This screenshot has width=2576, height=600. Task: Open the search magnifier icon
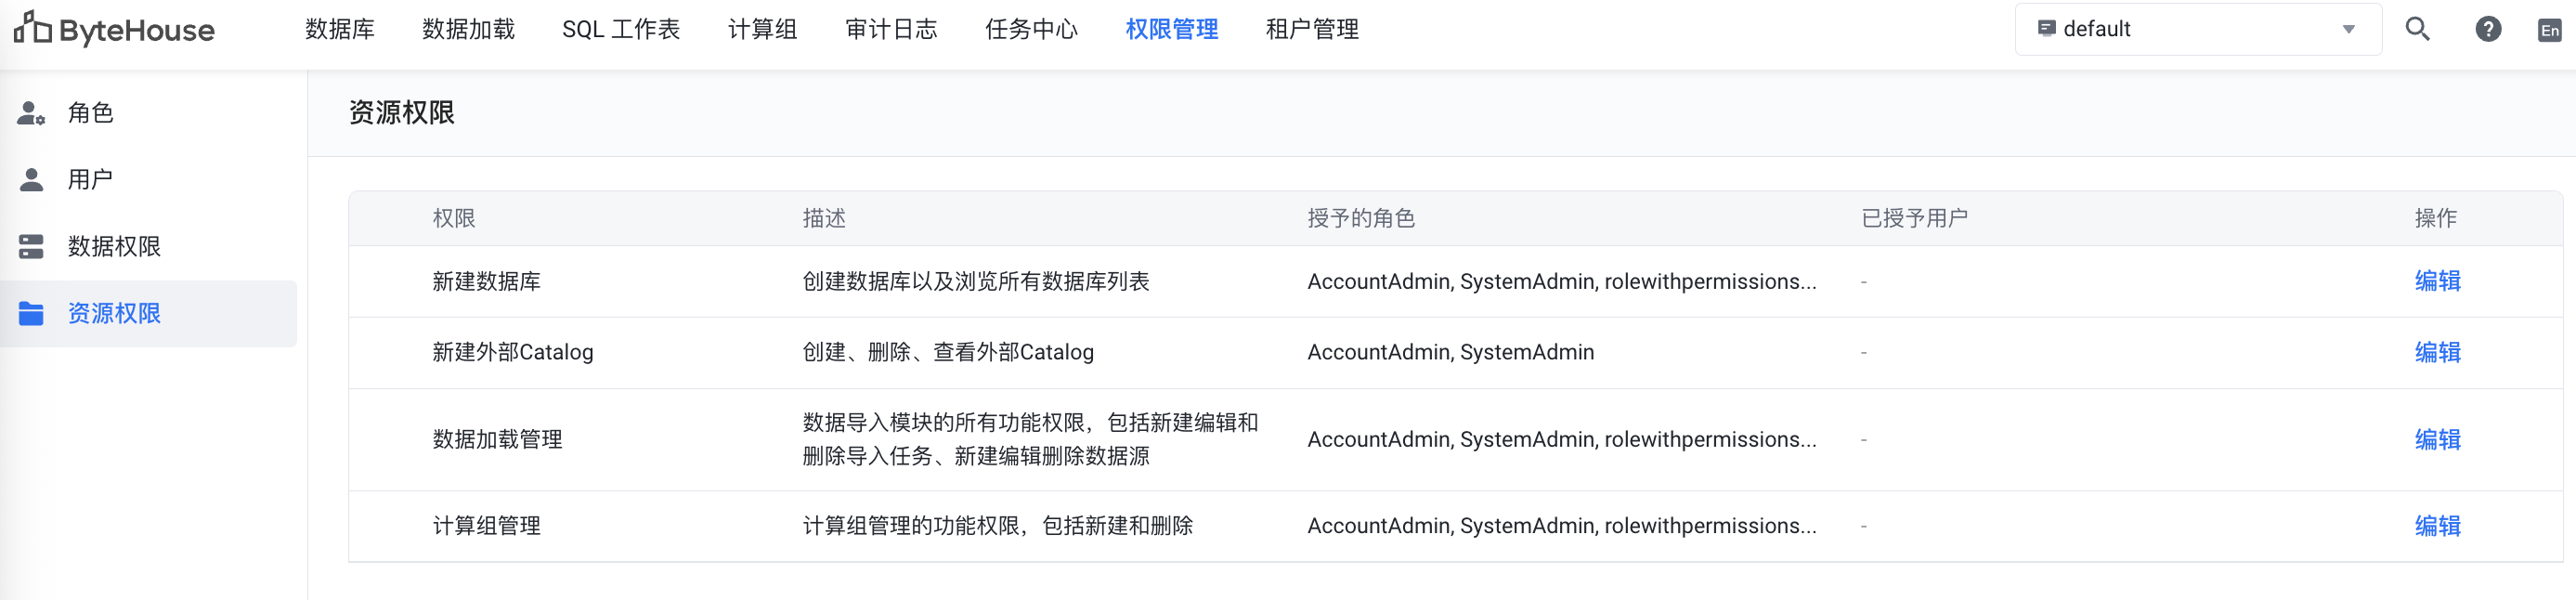pos(2417,29)
